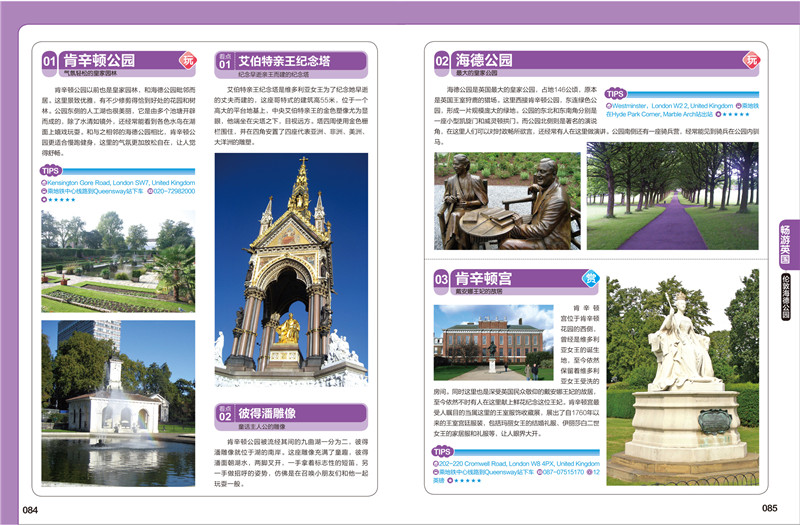
Task: Click the 肯辛顿宫 heading
Action: click(483, 279)
